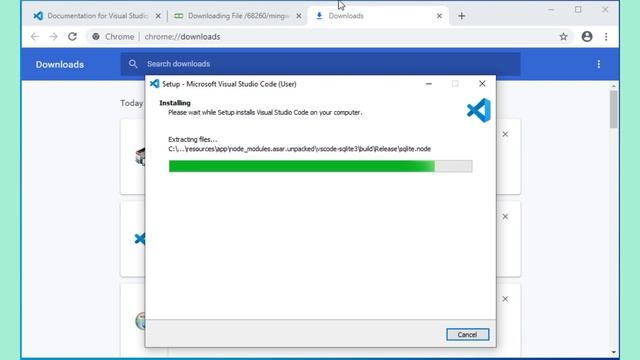The width and height of the screenshot is (640, 360).
Task: Select the Downloads browser tab
Action: coord(378,16)
